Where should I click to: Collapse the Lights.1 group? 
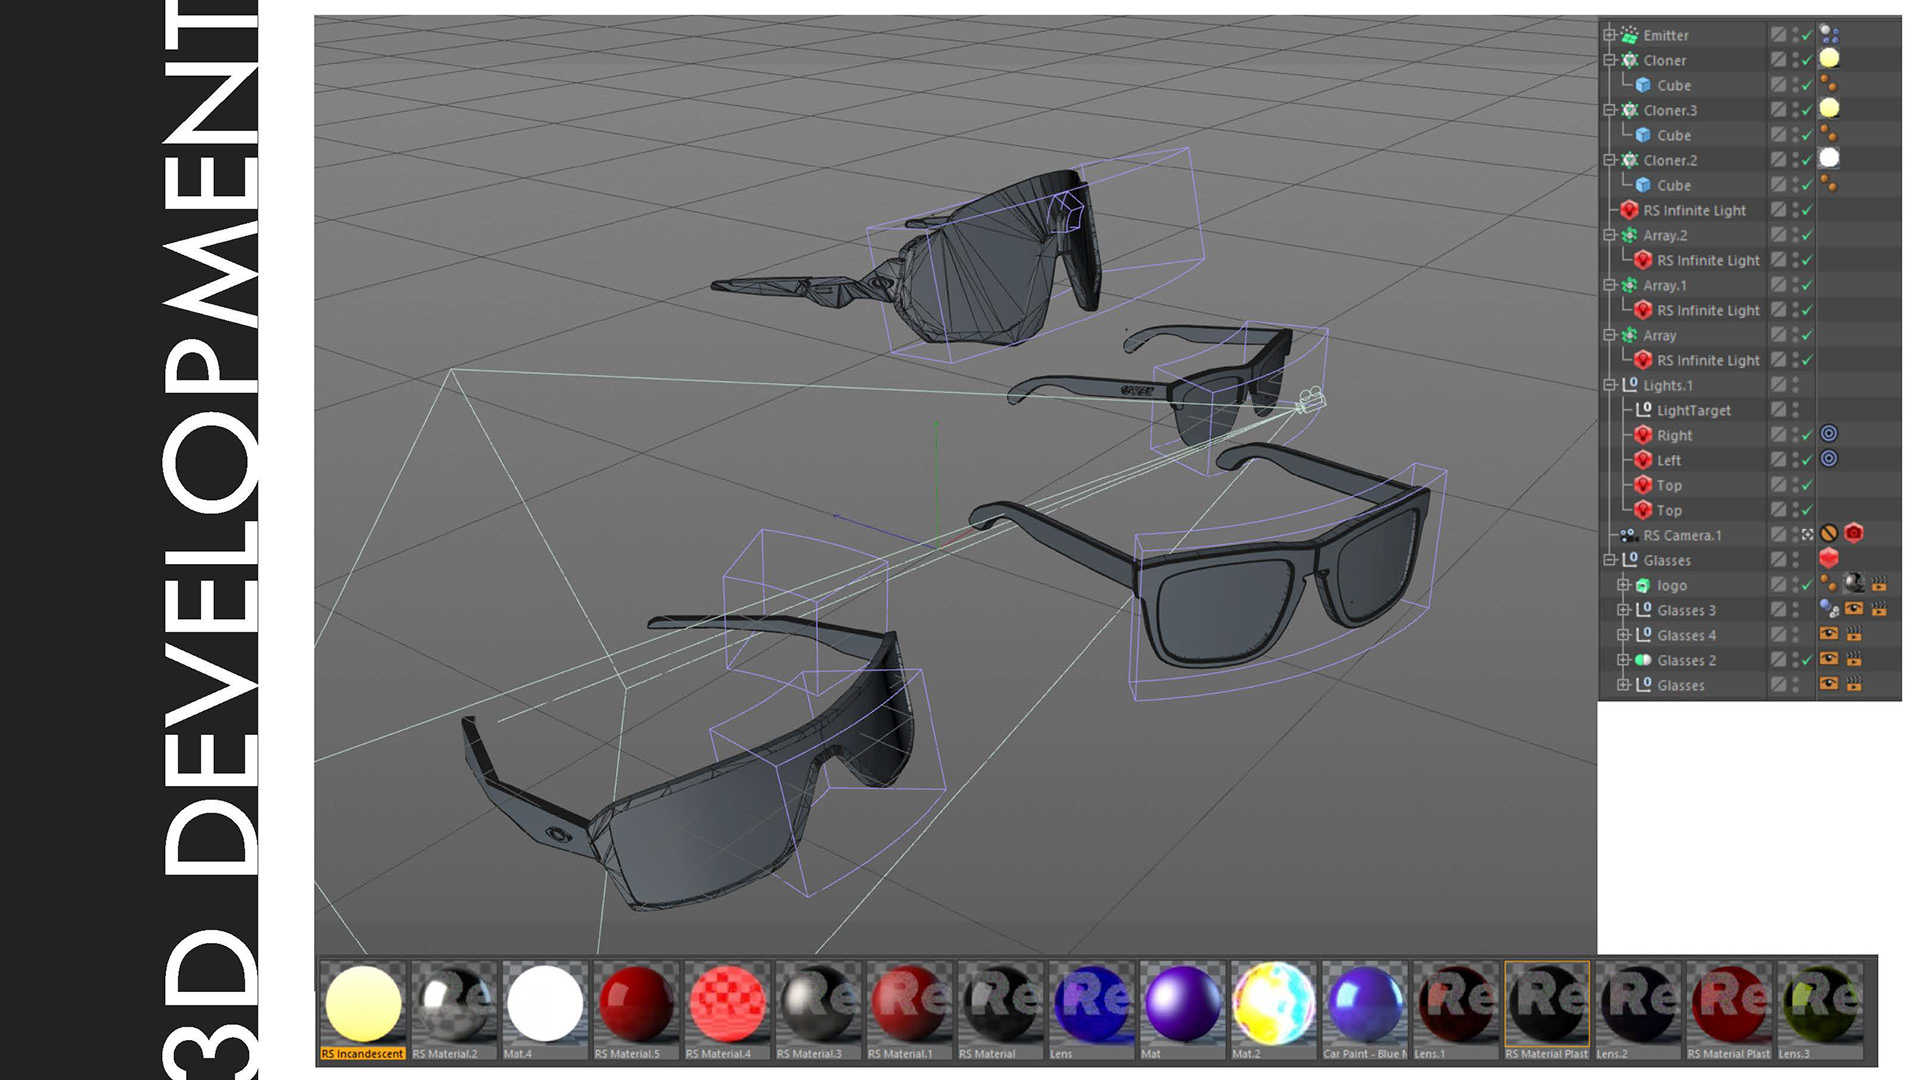(1609, 385)
